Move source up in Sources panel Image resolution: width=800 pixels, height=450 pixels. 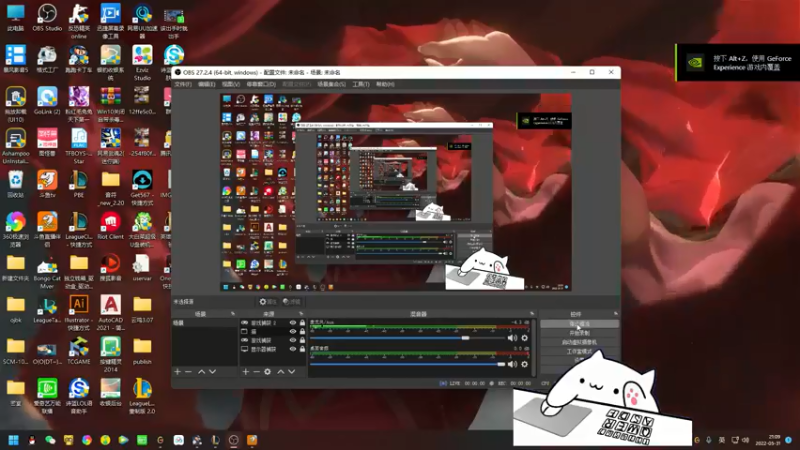[x=281, y=371]
